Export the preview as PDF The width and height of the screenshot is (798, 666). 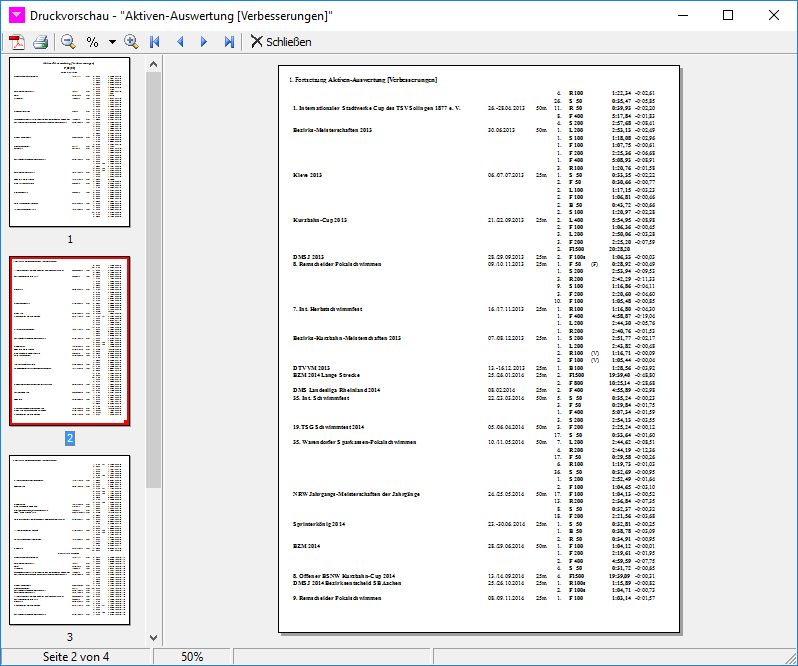coord(17,42)
